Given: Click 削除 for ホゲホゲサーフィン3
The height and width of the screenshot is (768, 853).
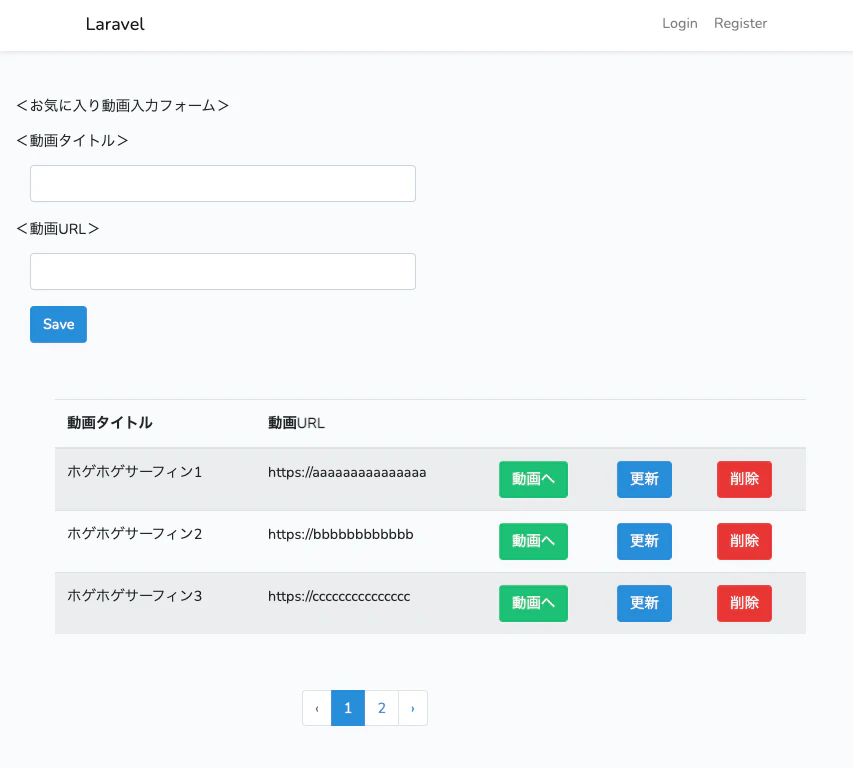Looking at the screenshot, I should 744,603.
